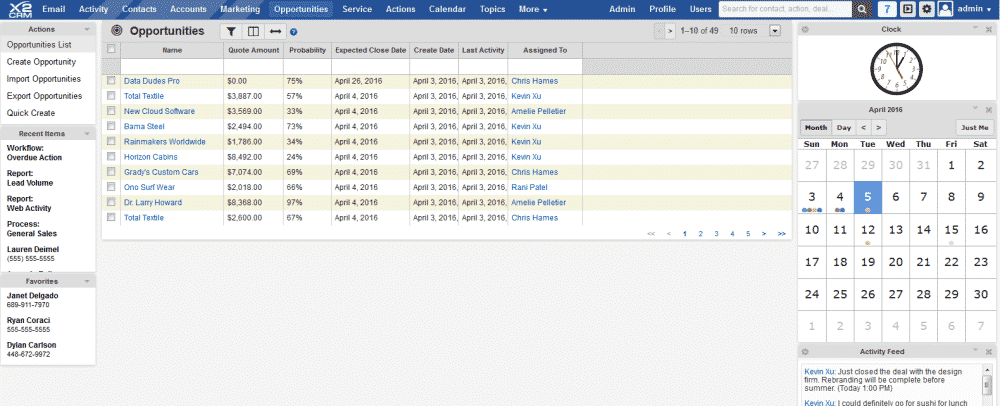Viewport: 1000px width, 406px height.
Task: Click the settings gear in top bar
Action: click(x=926, y=9)
